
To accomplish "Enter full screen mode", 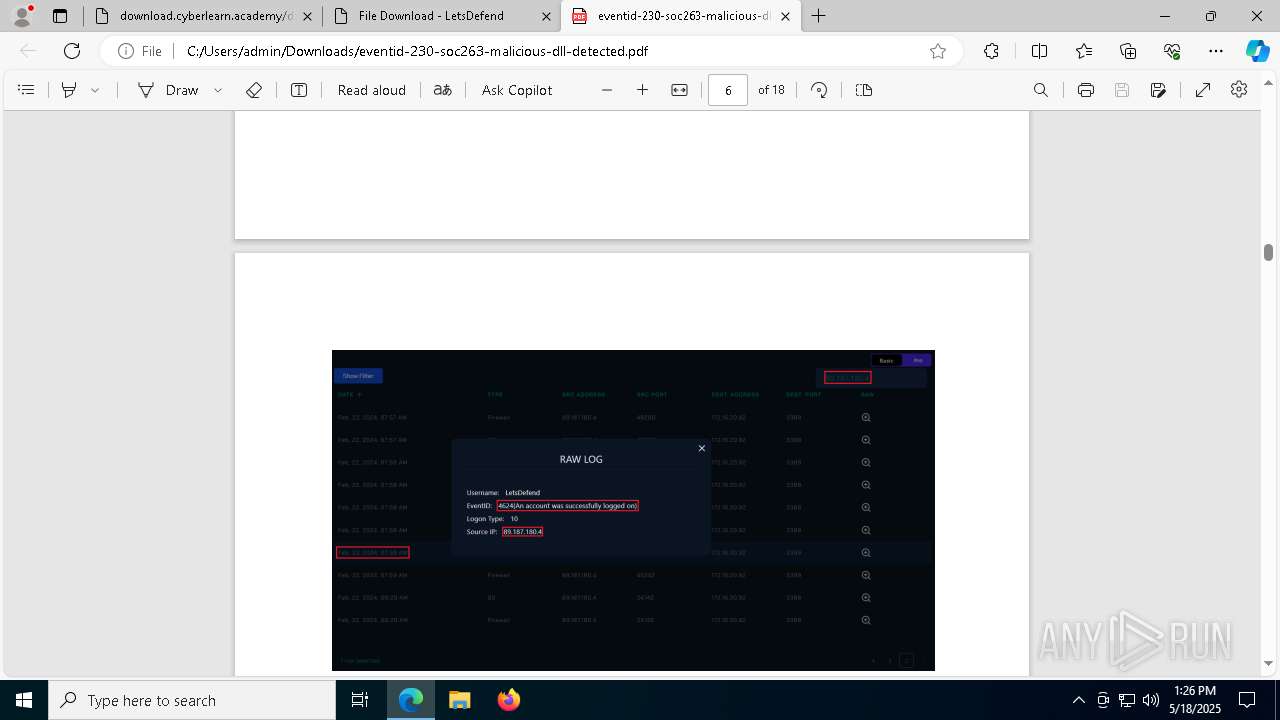I will click(1203, 90).
